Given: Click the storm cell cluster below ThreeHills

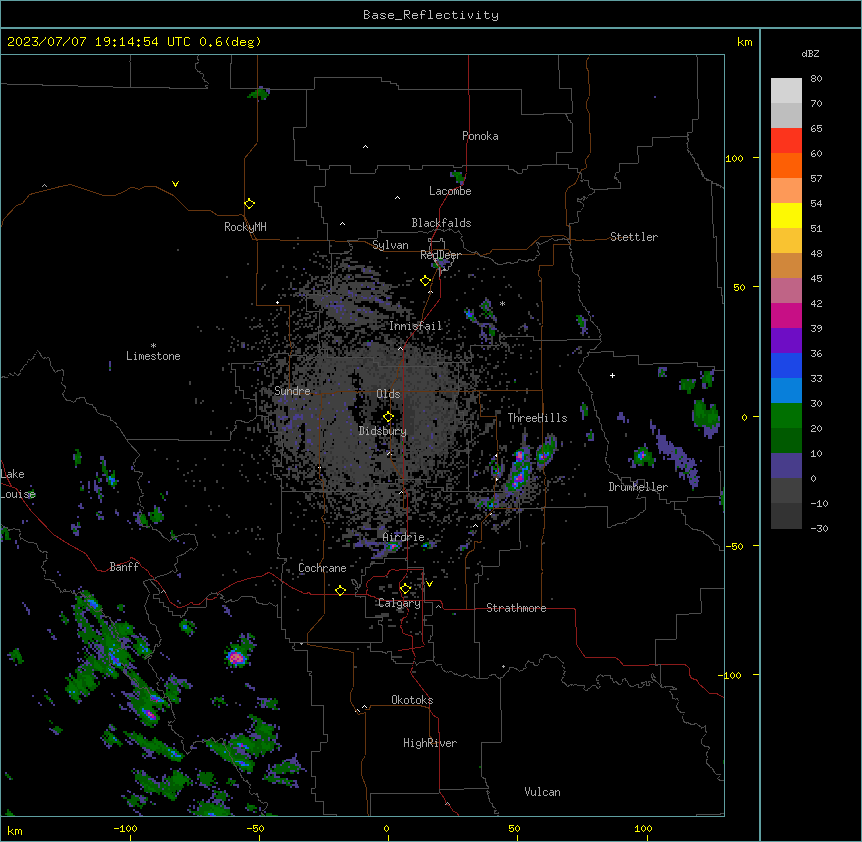Looking at the screenshot, I should [x=520, y=467].
